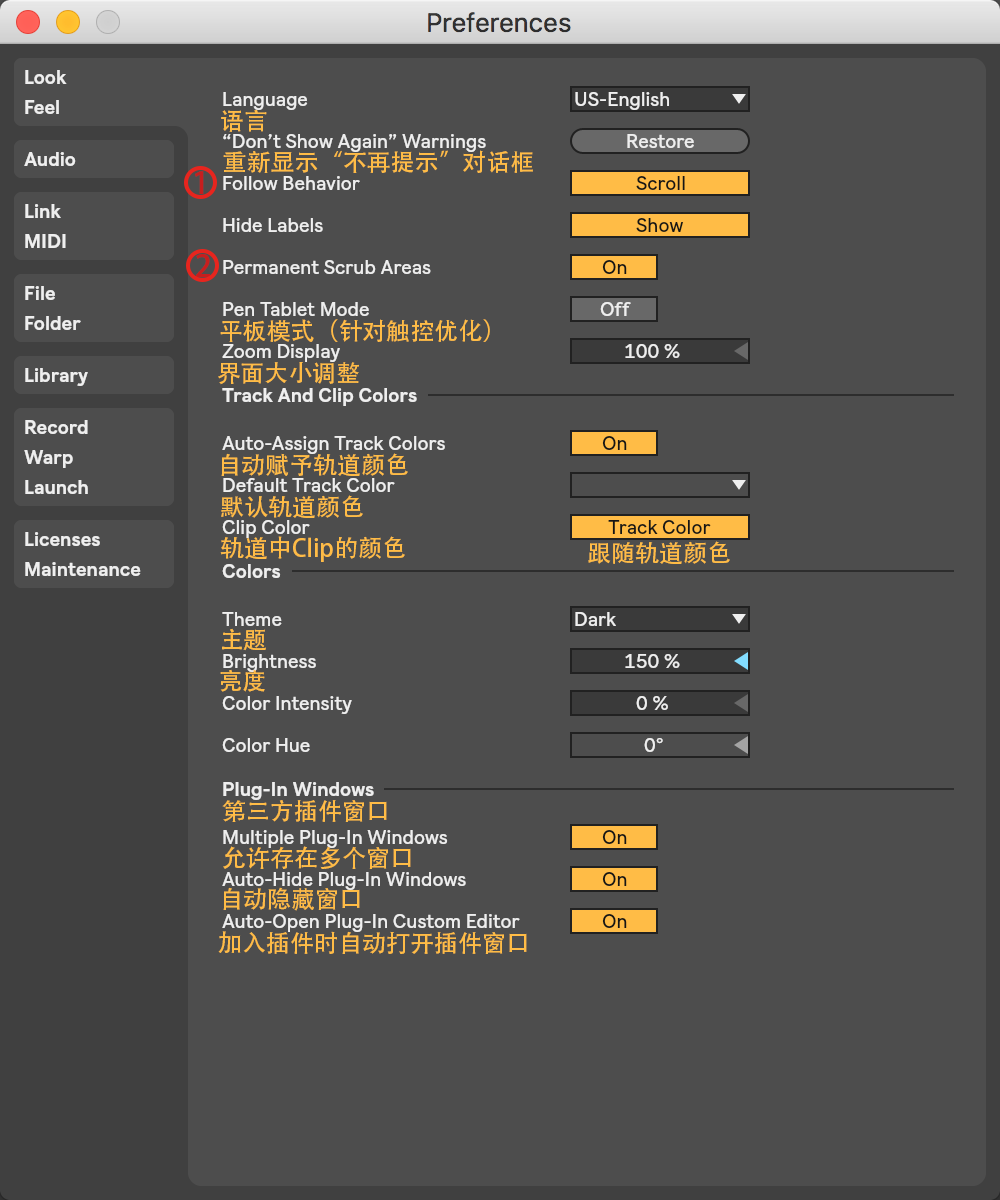
Task: Adjust the Brightness slider value
Action: 659,661
